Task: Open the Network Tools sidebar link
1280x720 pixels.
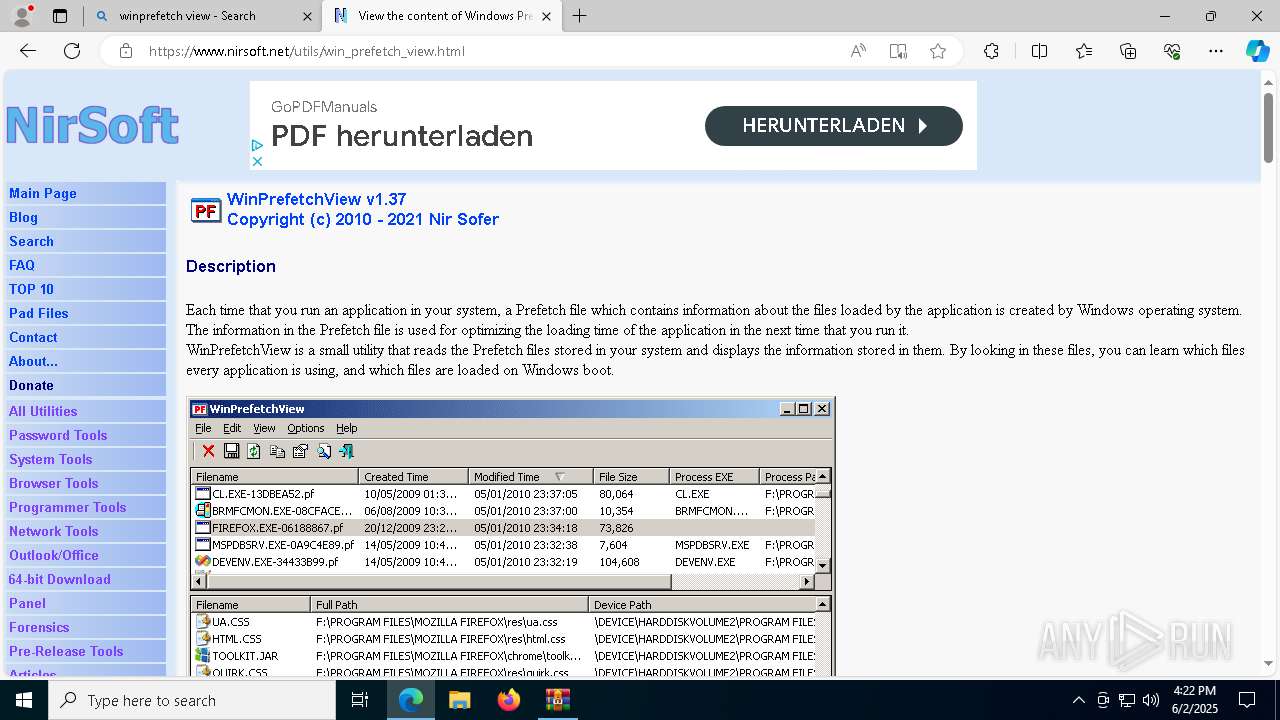Action: (53, 531)
